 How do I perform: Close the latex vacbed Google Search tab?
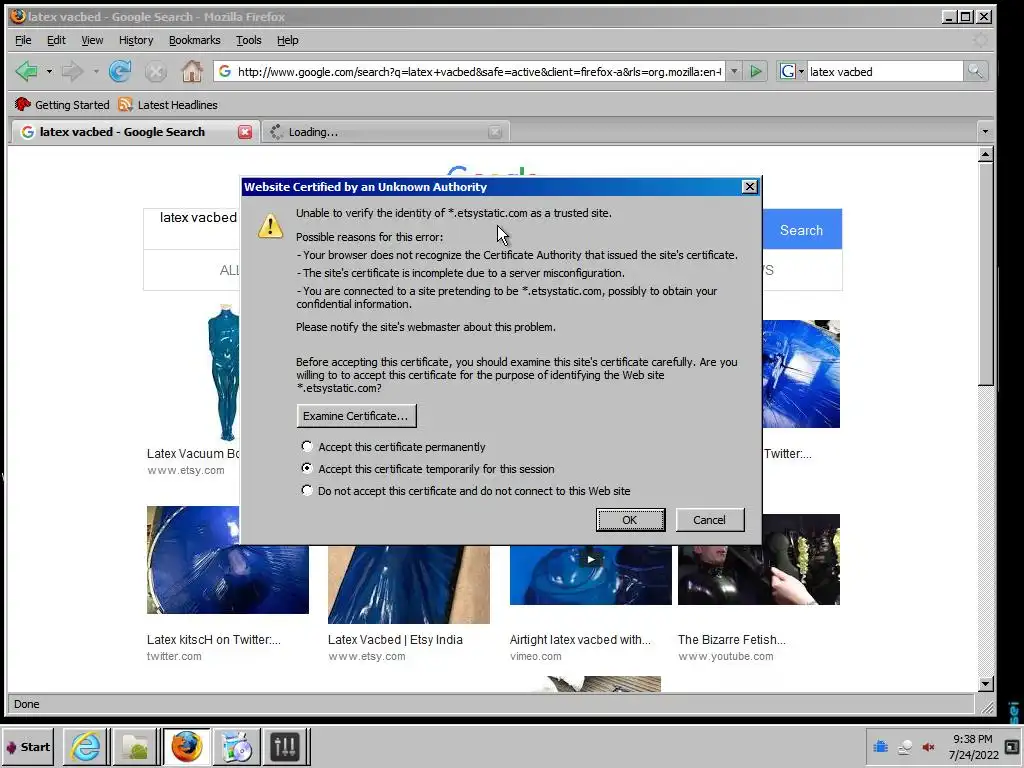tap(245, 132)
